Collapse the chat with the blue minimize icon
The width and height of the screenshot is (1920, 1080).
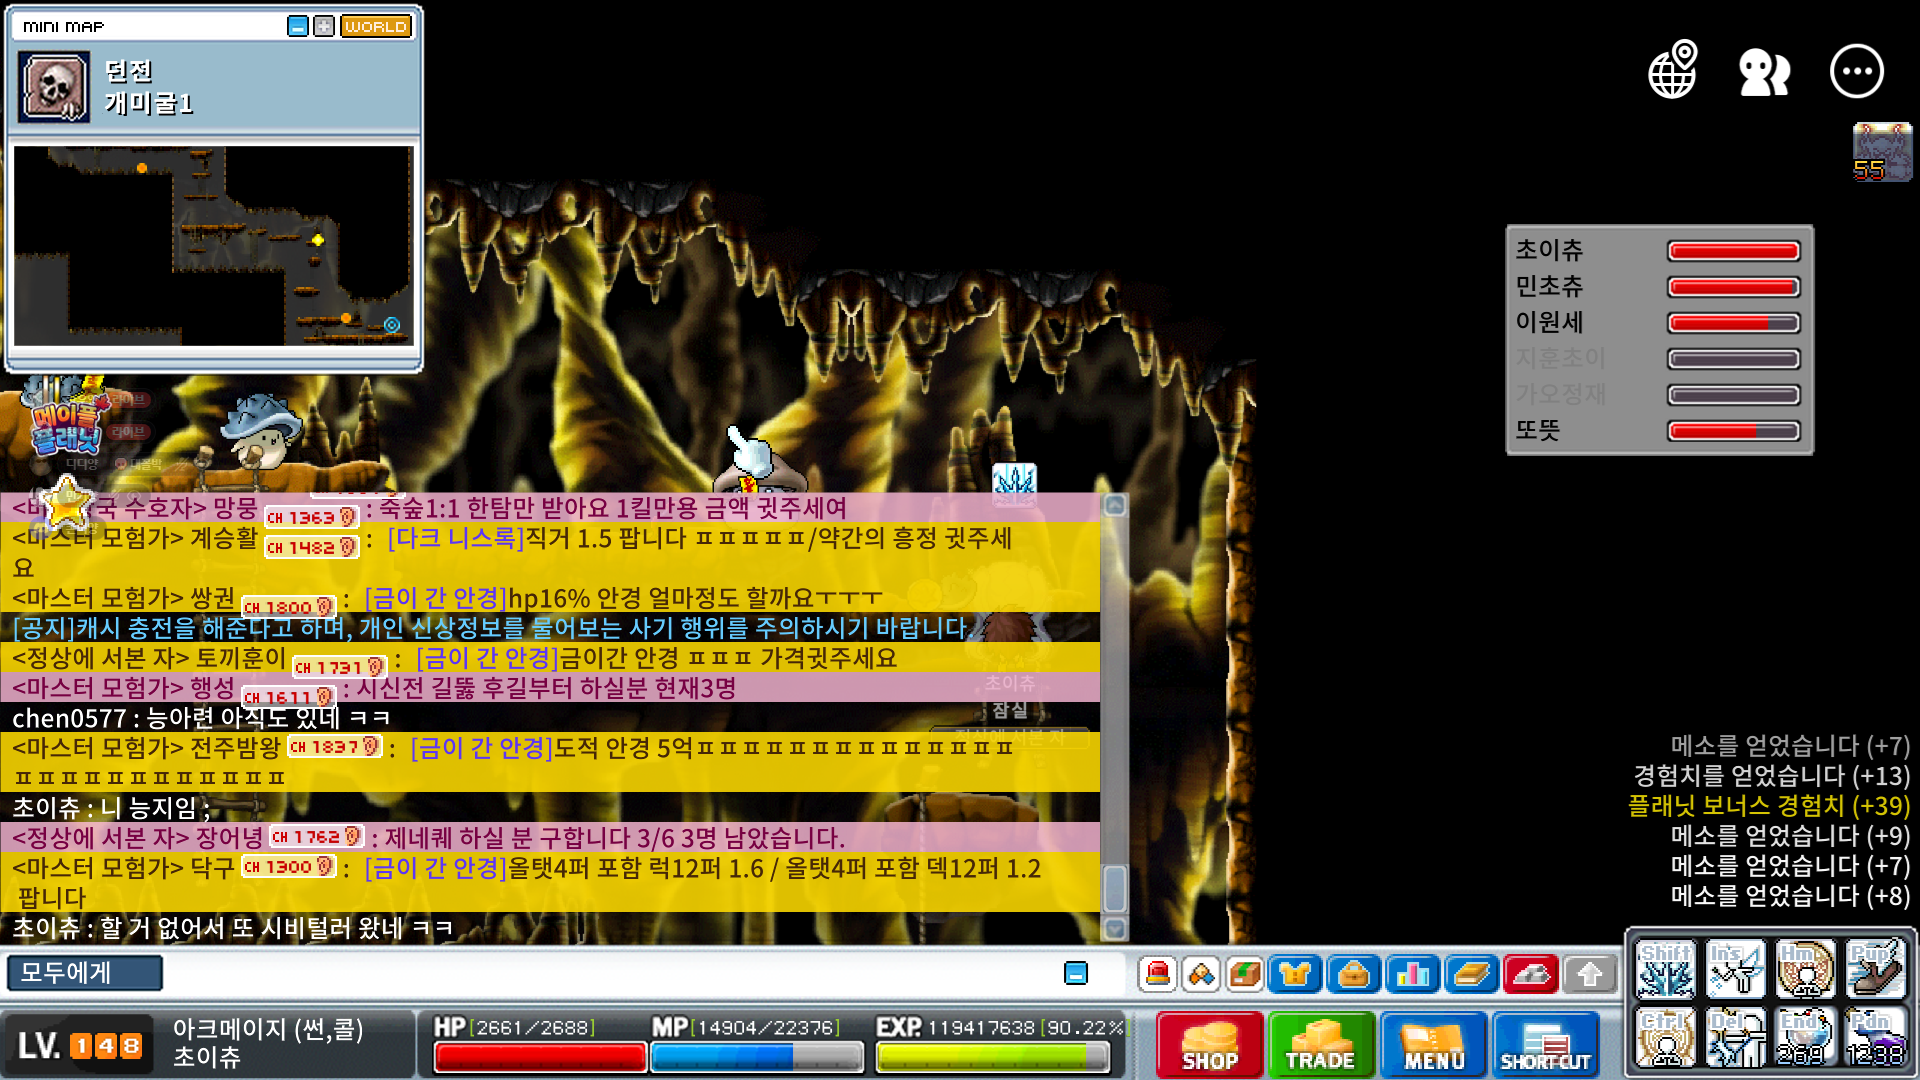click(x=1076, y=973)
